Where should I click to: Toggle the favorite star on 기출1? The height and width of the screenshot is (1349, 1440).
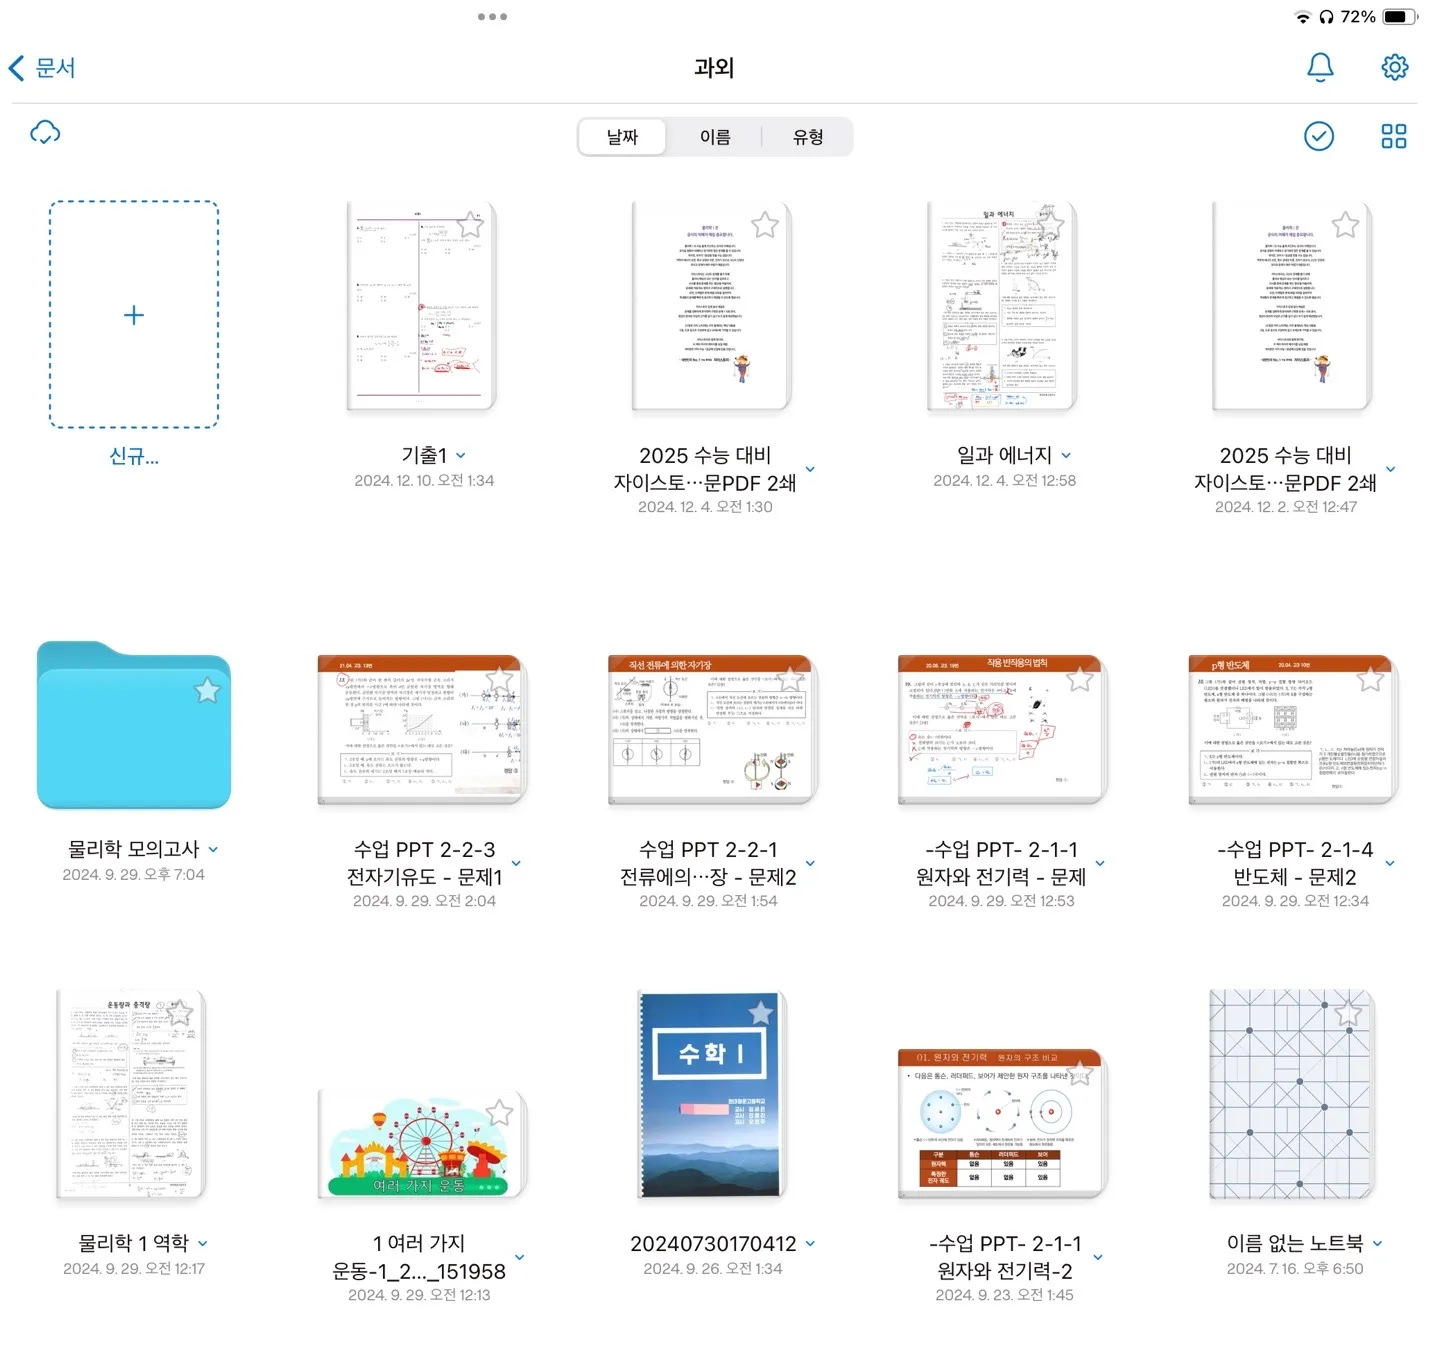point(470,224)
